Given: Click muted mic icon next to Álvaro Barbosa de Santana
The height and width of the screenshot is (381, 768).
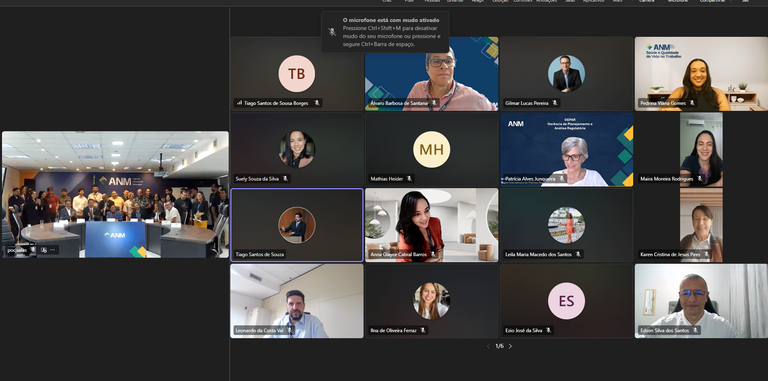Looking at the screenshot, I should [x=434, y=103].
